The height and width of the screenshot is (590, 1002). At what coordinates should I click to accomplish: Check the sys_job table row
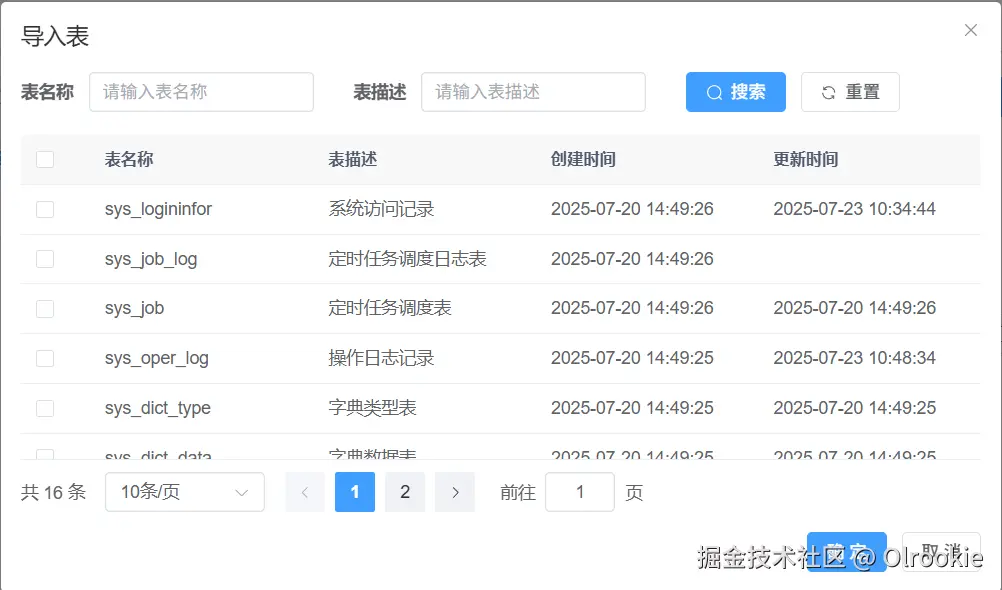[x=44, y=308]
